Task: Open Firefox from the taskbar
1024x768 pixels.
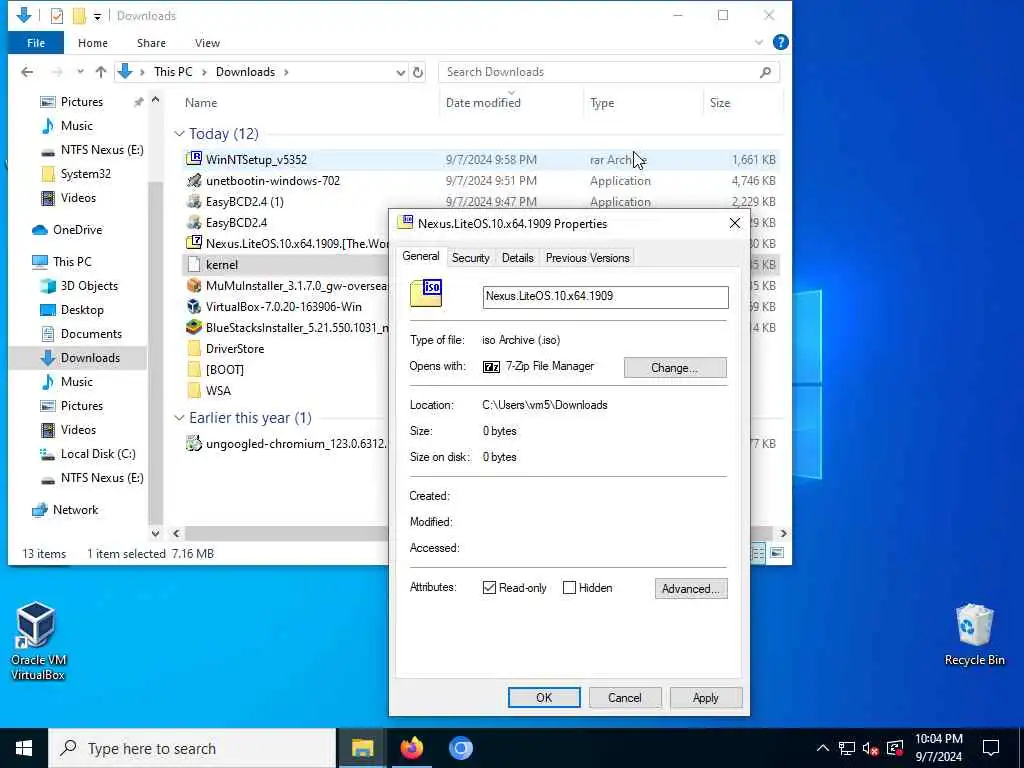Action: 411,748
